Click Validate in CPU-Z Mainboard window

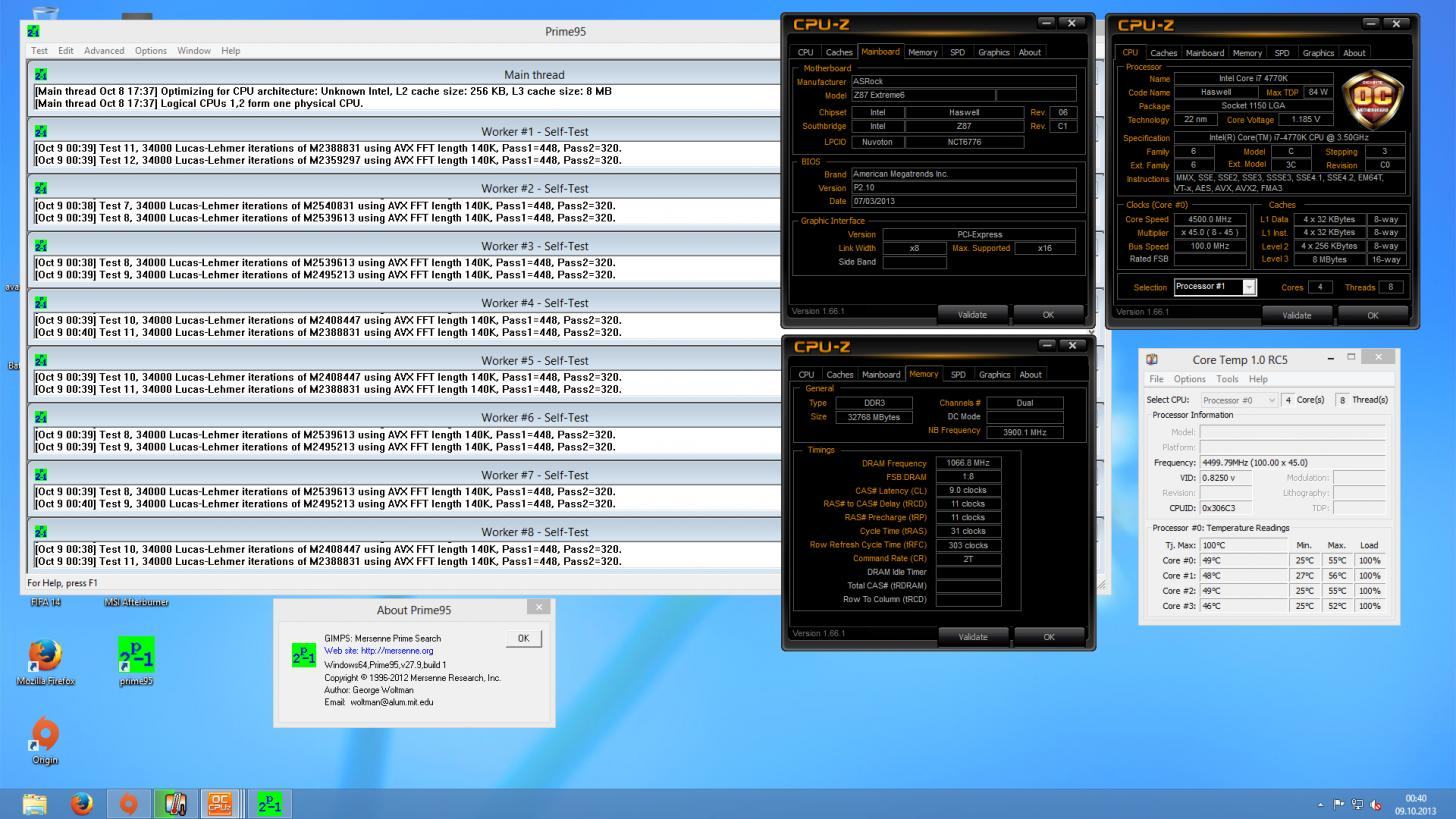(972, 315)
